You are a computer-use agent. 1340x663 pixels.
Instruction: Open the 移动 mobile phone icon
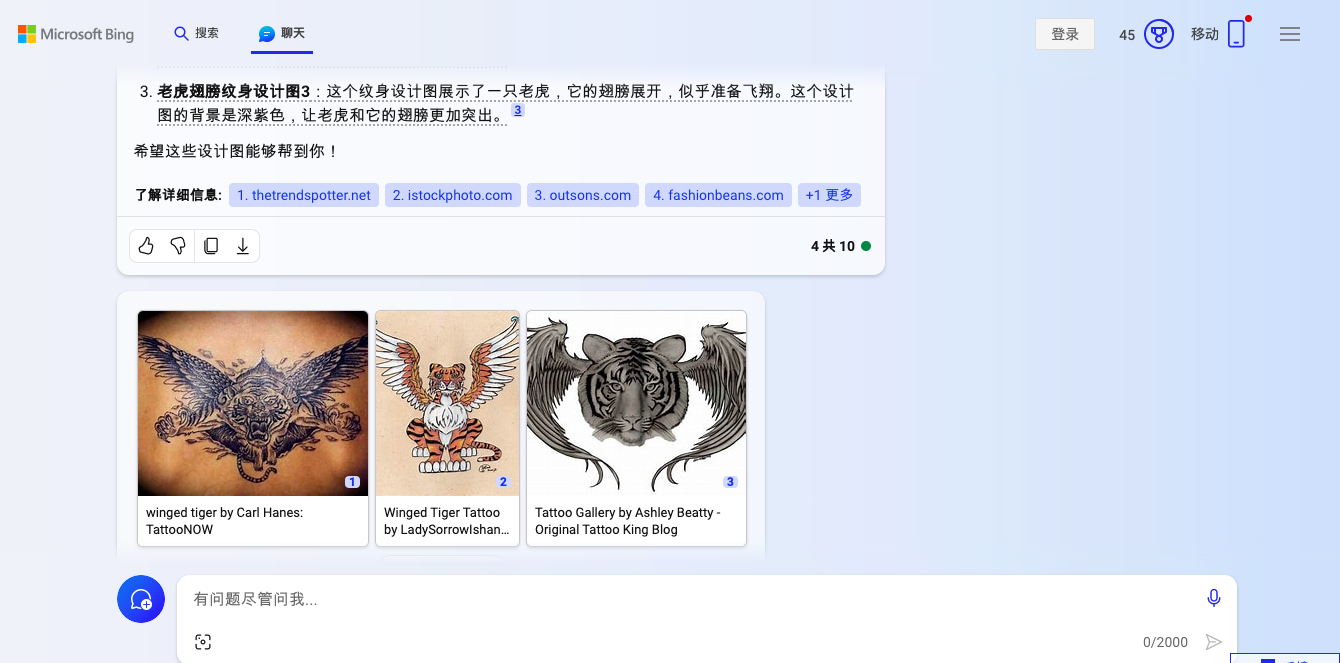(x=1237, y=34)
